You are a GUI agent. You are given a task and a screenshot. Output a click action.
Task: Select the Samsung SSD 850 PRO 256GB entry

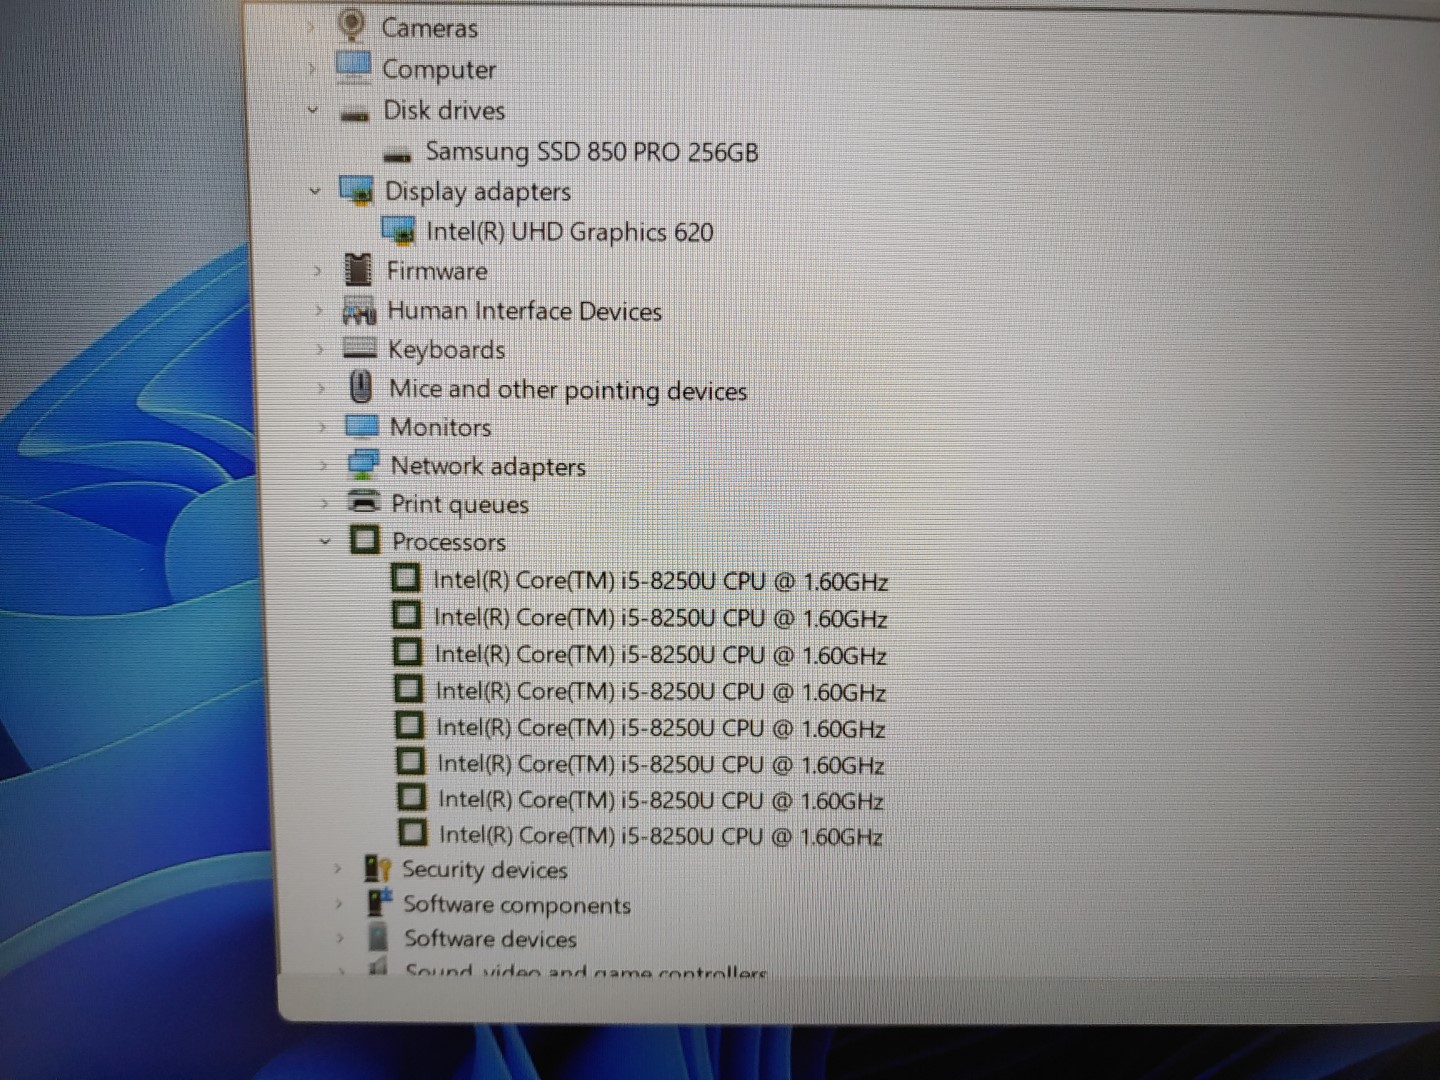click(x=592, y=152)
